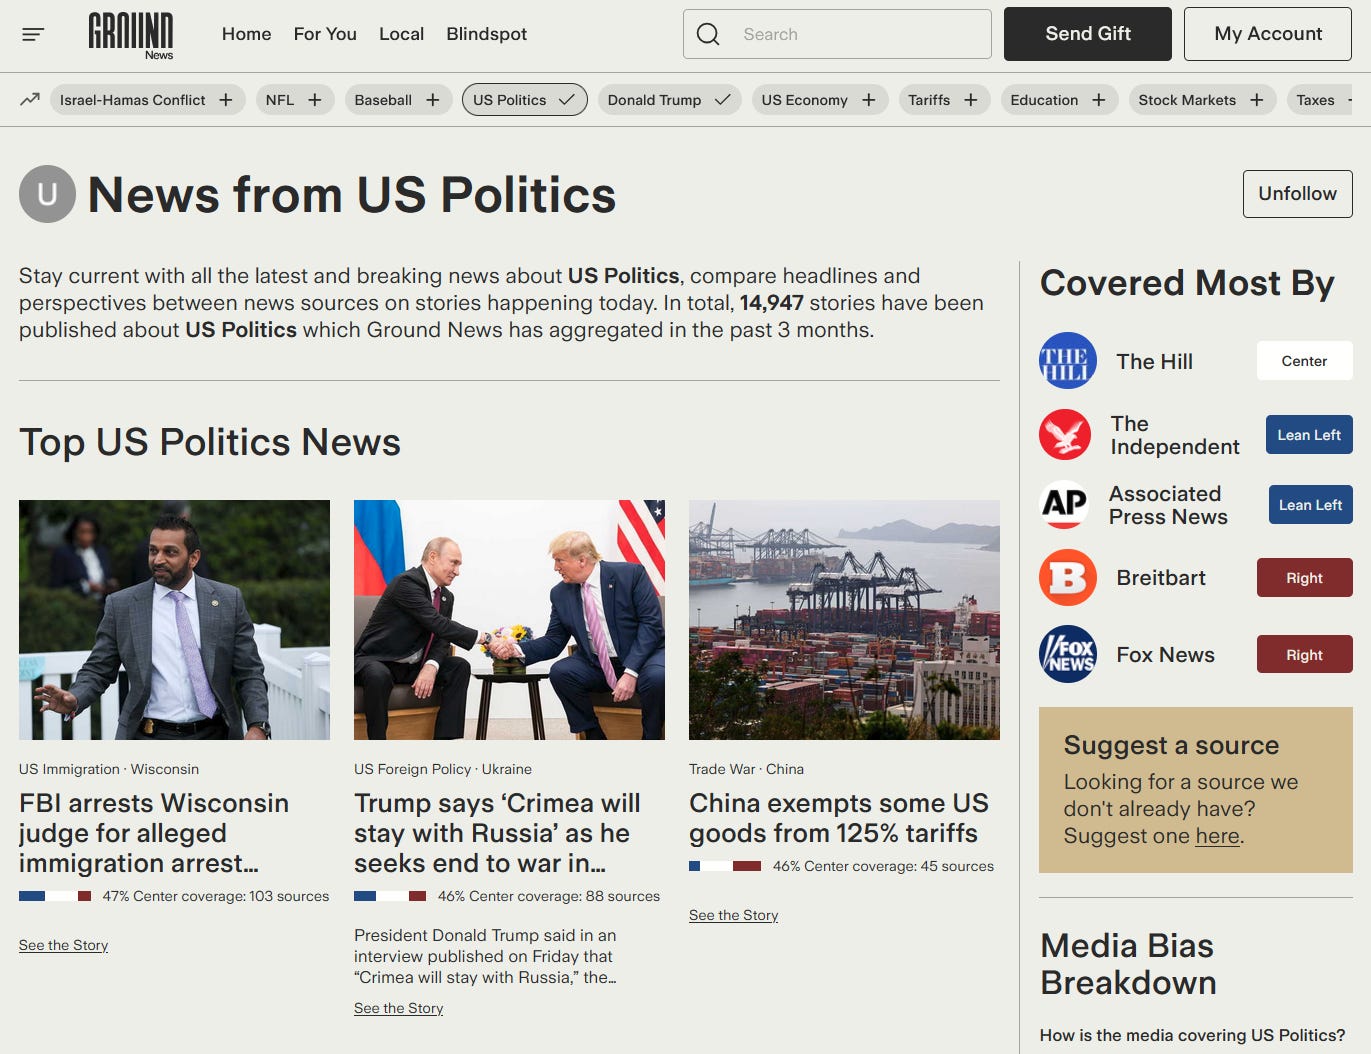Image resolution: width=1371 pixels, height=1054 pixels.
Task: Click the Right tag for Fox News
Action: tap(1304, 655)
